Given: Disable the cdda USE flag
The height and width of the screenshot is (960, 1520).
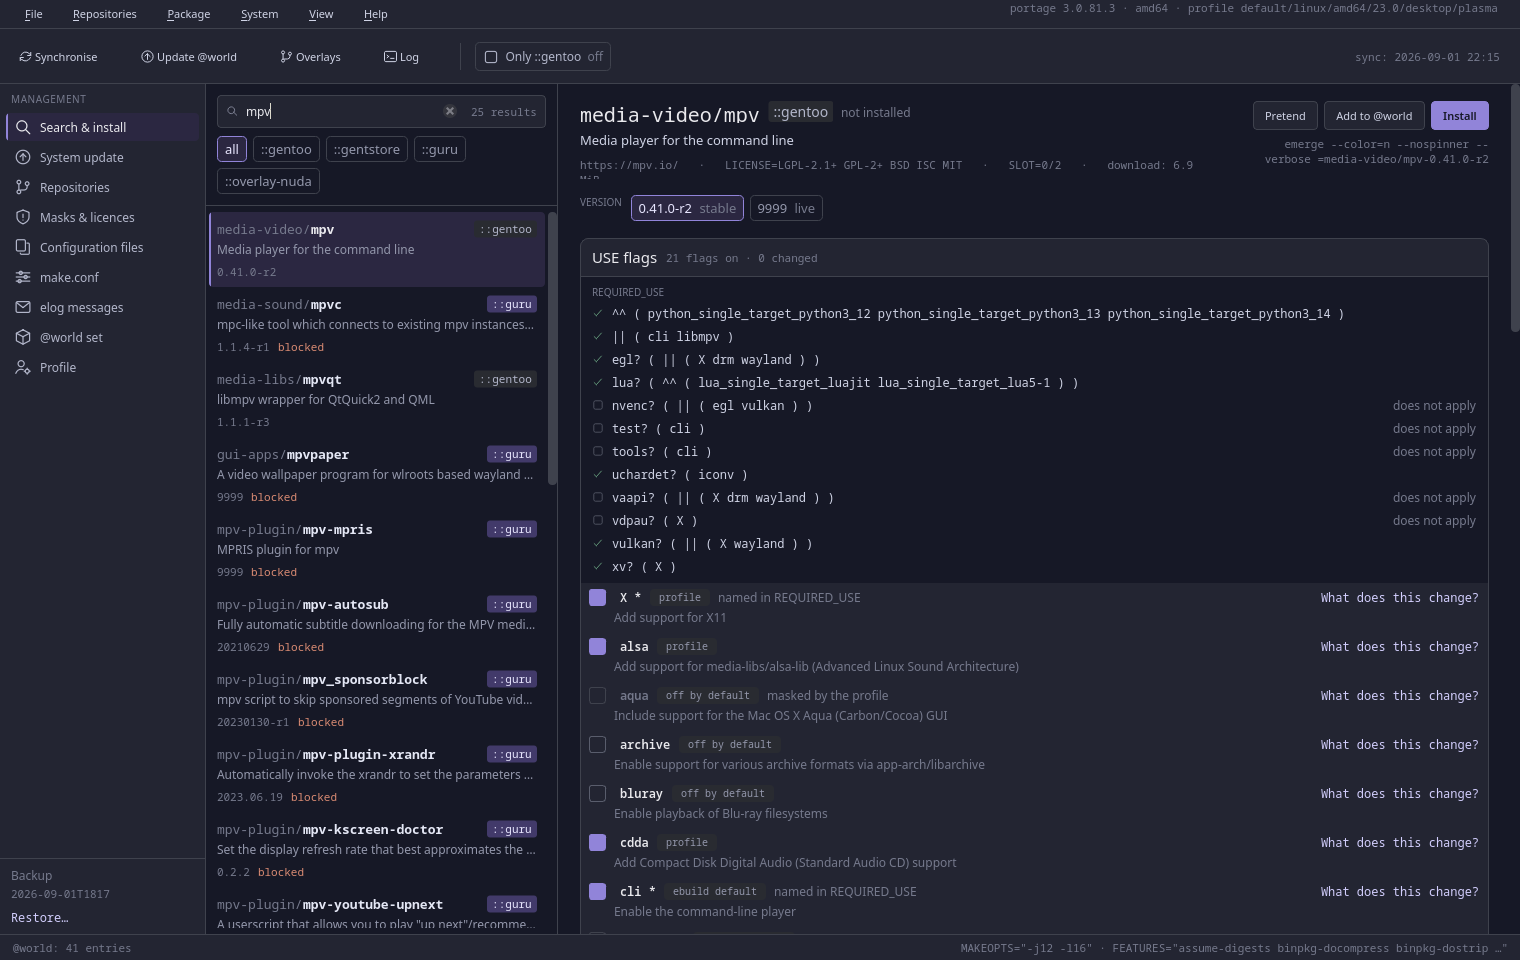Looking at the screenshot, I should point(598,843).
